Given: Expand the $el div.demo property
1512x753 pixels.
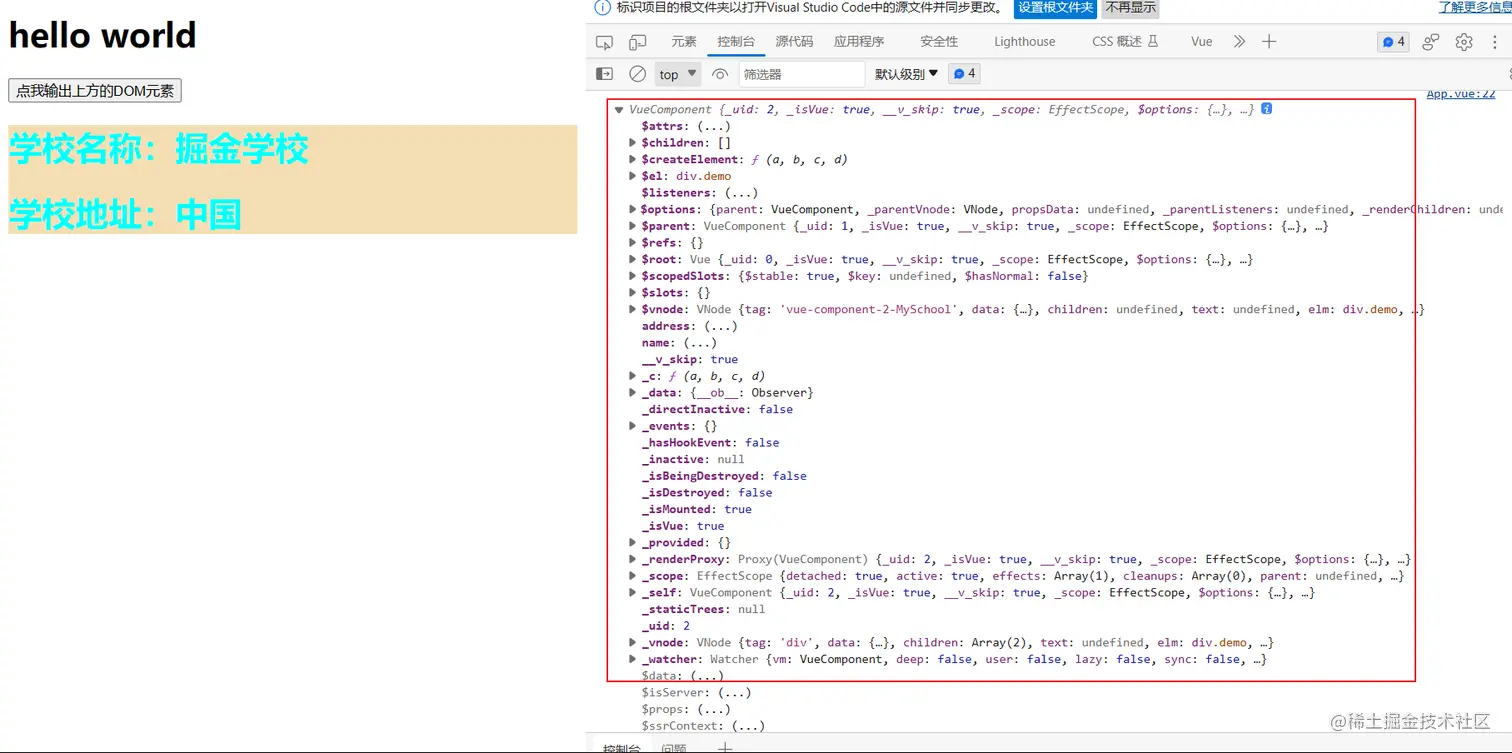Looking at the screenshot, I should tap(632, 176).
